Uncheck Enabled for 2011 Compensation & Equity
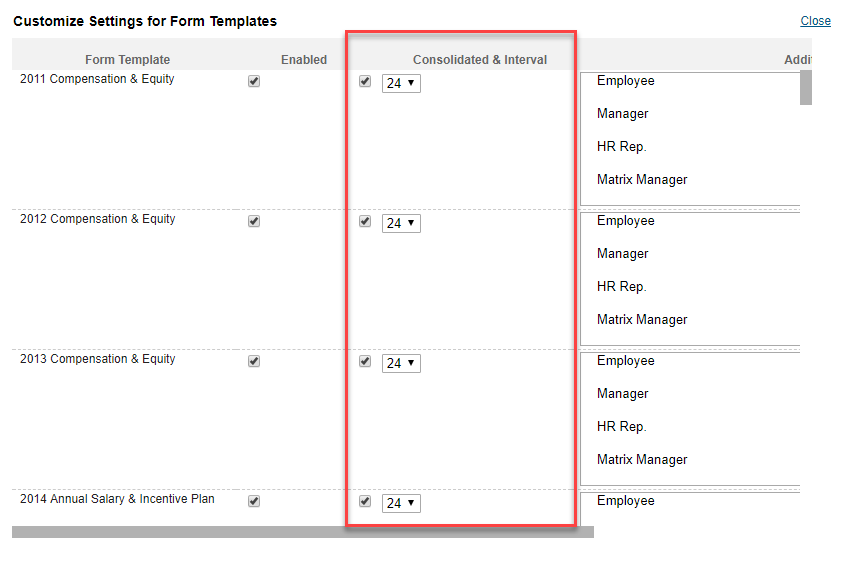Image resolution: width=843 pixels, height=573 pixels. [x=254, y=81]
